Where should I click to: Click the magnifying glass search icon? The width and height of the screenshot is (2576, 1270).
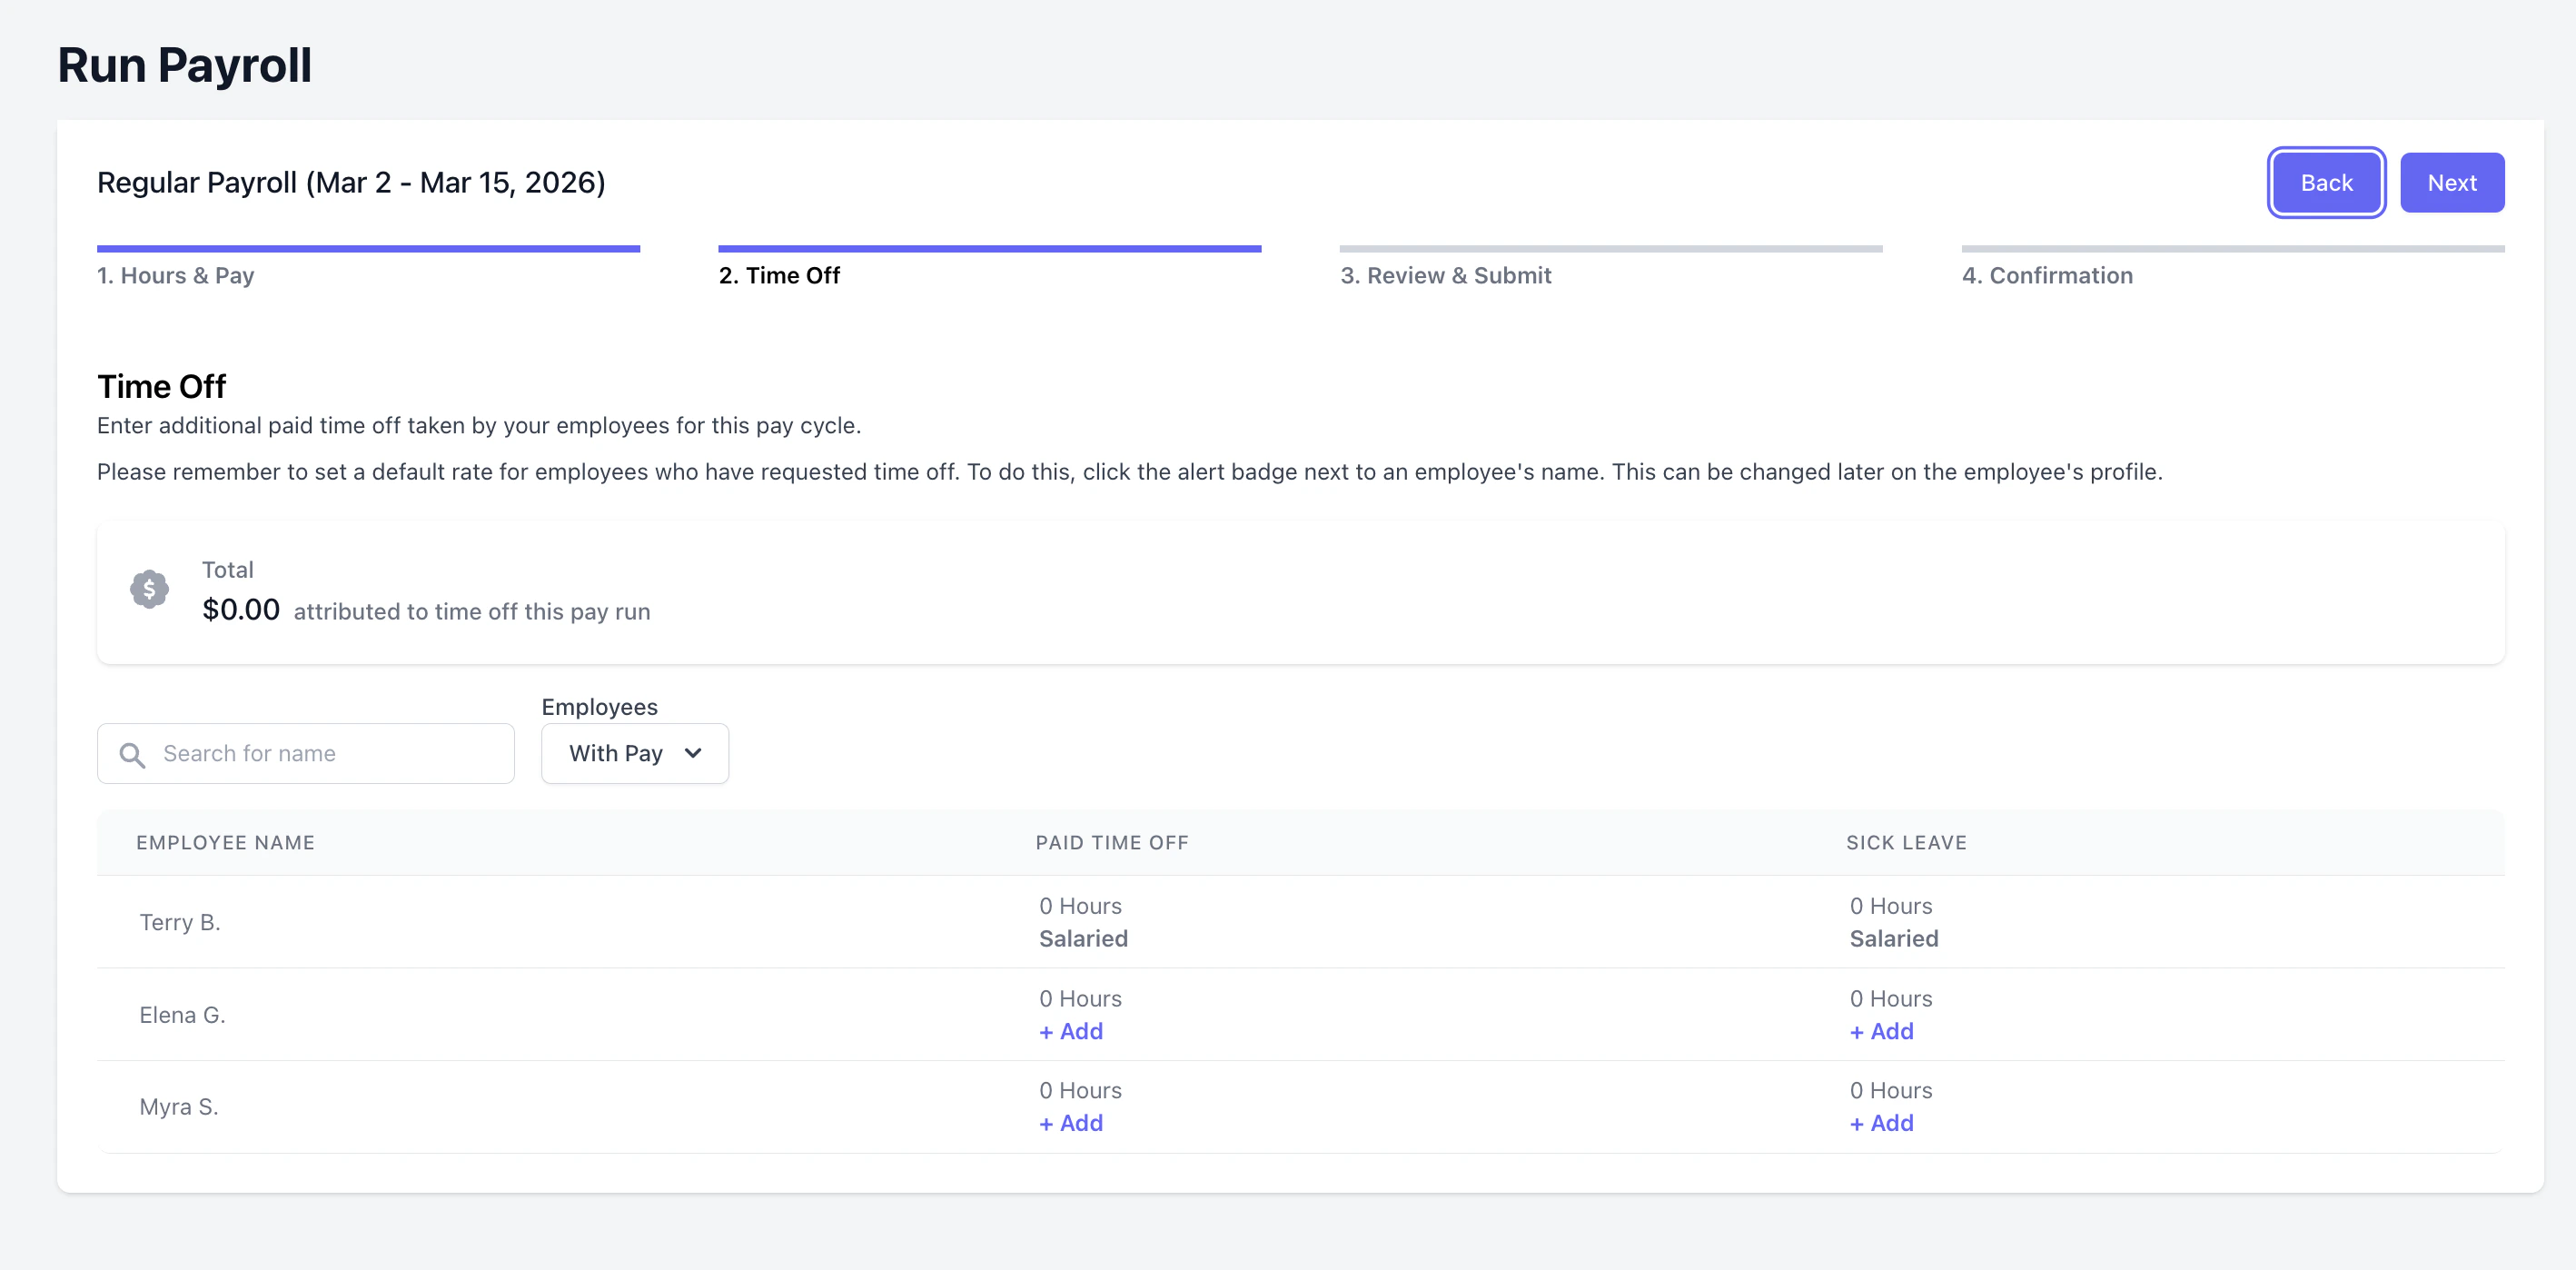(x=132, y=754)
